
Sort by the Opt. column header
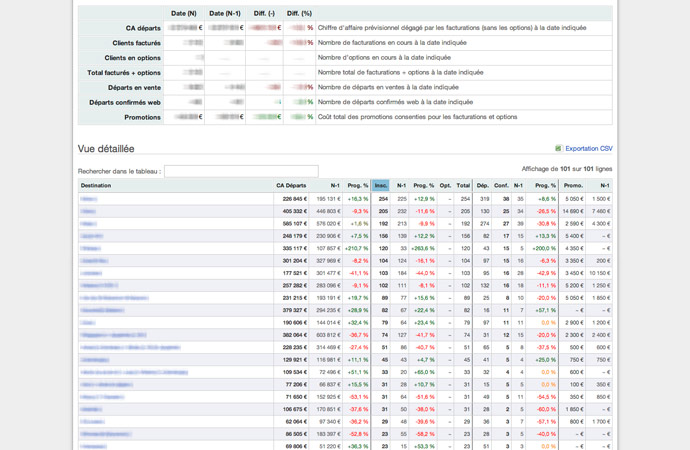pyautogui.click(x=445, y=186)
